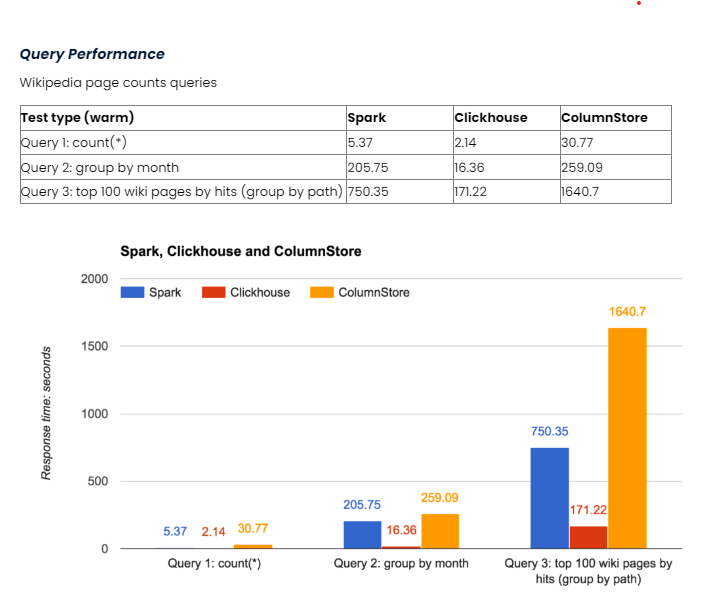Viewport: 726px width, 592px height.
Task: Click the 1500 y-axis tick label
Action: tap(94, 346)
